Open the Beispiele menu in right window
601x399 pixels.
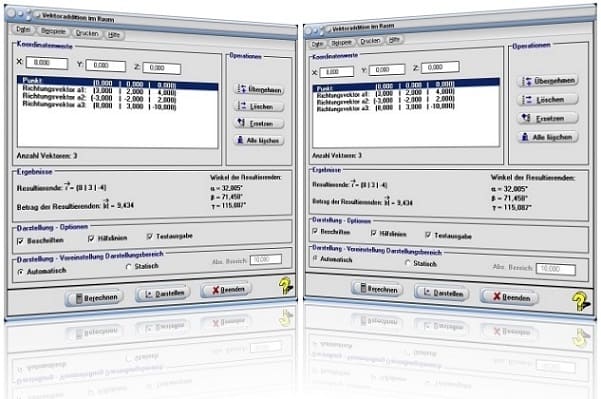[341, 42]
